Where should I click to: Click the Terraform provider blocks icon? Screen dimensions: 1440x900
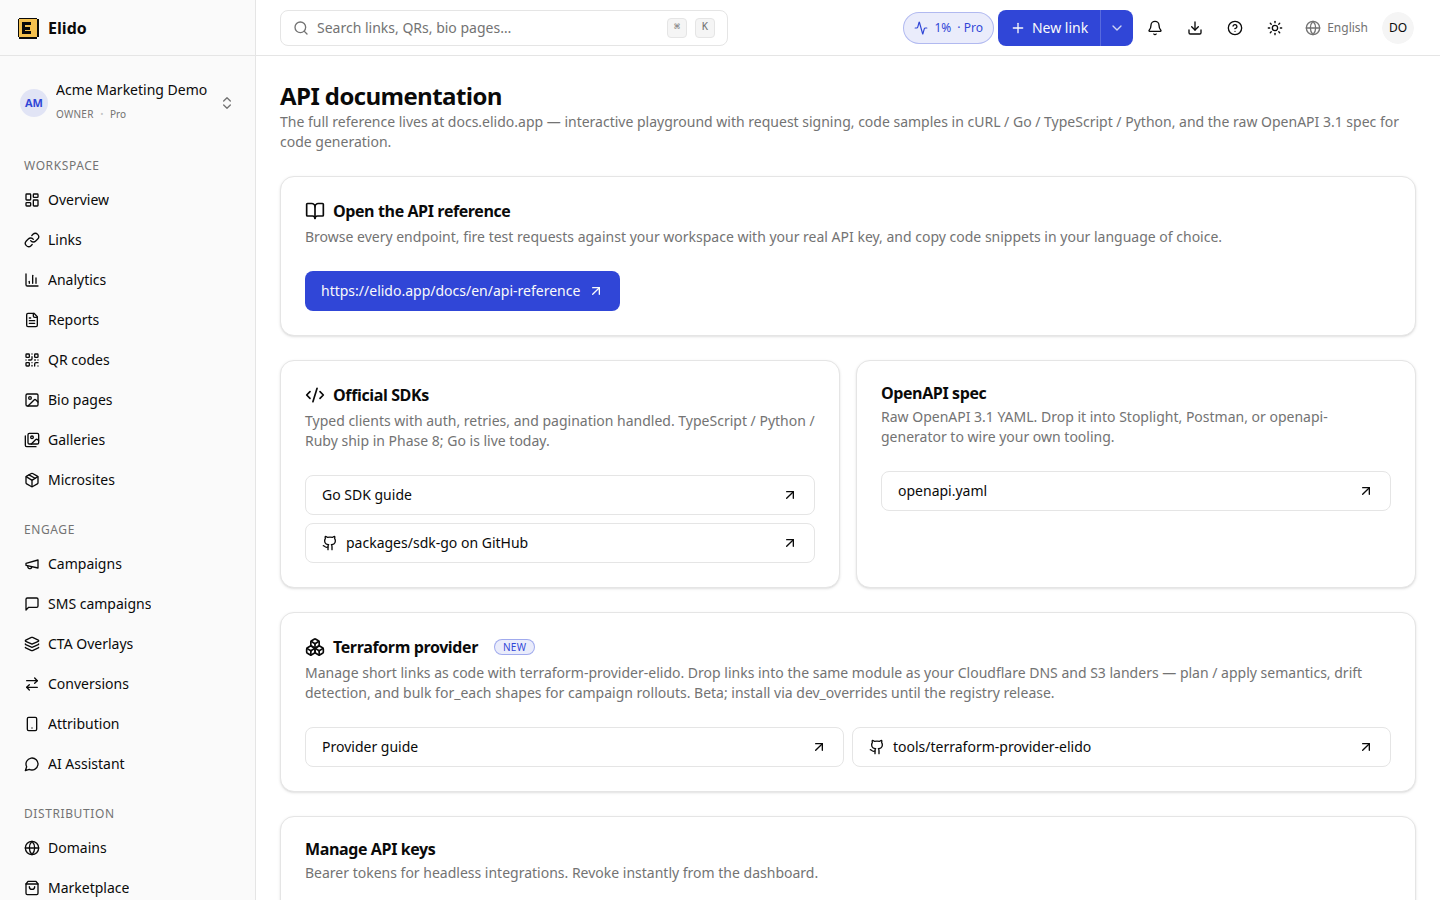315,647
